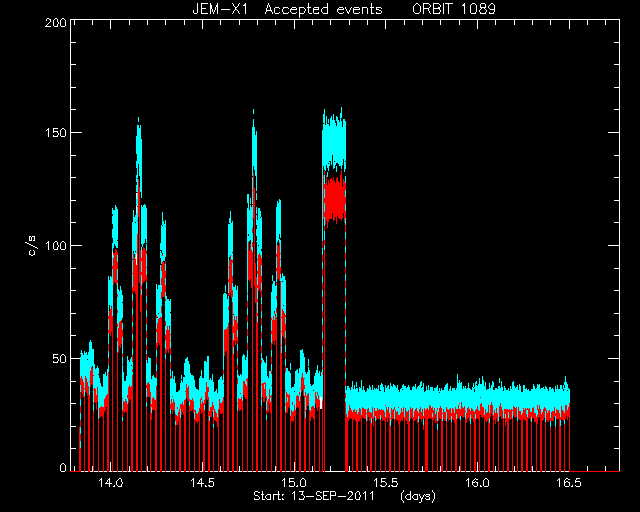The width and height of the screenshot is (640, 512).
Task: Click the 16.5 x-axis tick label
Action: pos(569,483)
